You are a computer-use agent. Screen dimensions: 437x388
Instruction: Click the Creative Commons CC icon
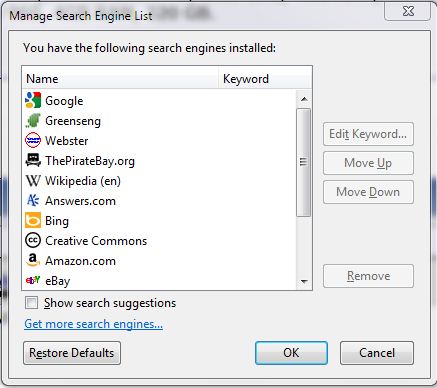pos(33,240)
